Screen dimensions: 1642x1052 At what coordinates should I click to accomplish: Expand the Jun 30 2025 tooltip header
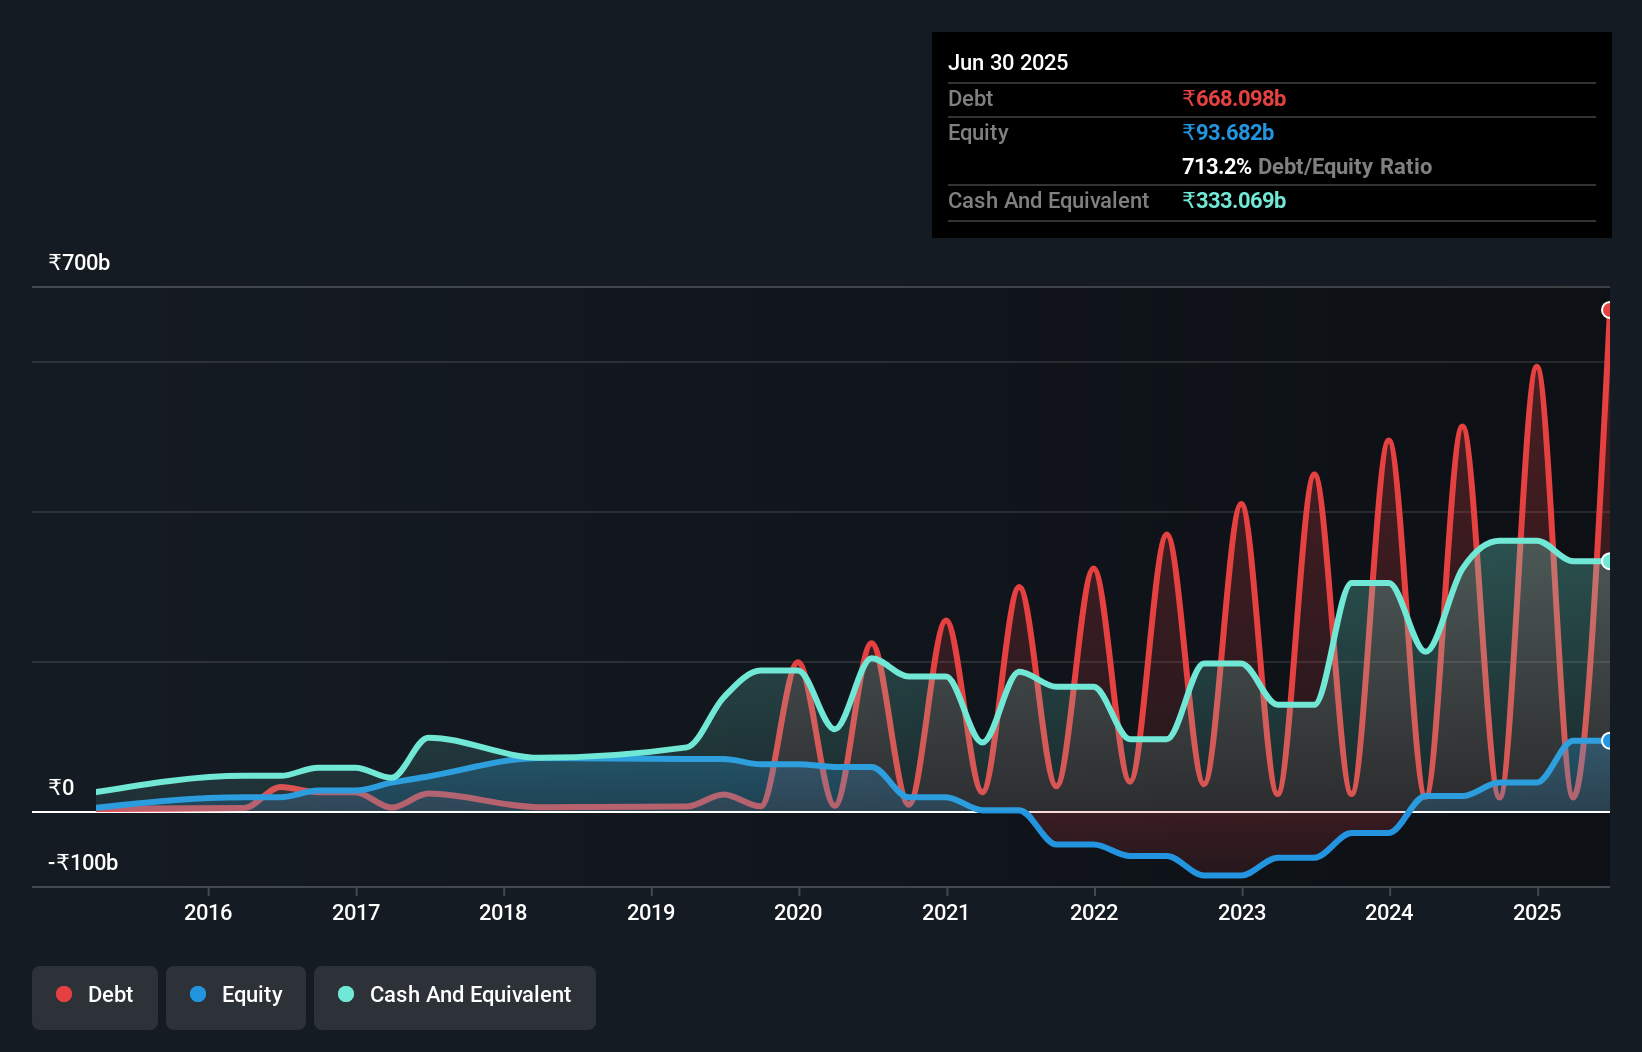pyautogui.click(x=1008, y=62)
